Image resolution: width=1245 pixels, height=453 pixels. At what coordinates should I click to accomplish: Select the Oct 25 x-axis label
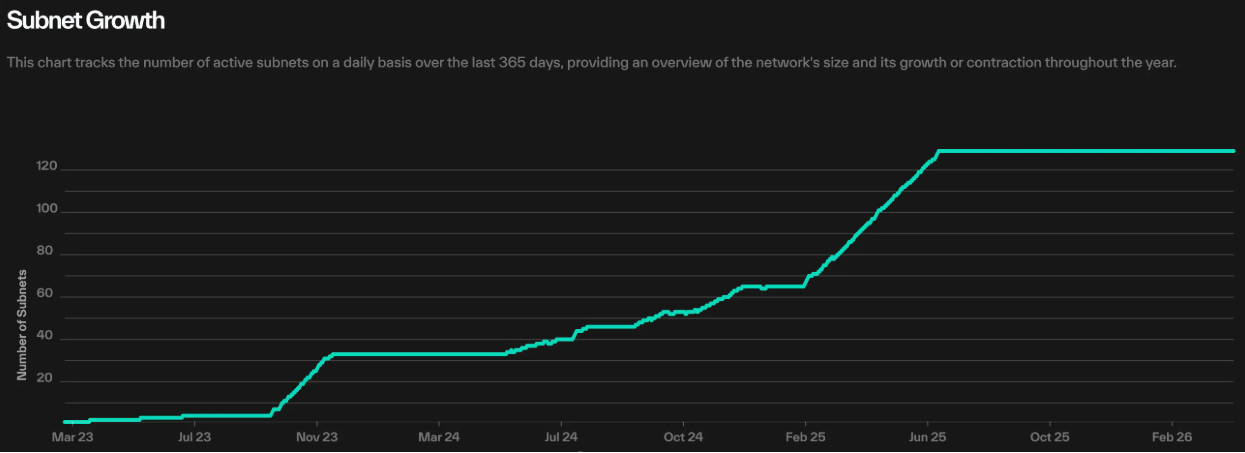point(1050,437)
